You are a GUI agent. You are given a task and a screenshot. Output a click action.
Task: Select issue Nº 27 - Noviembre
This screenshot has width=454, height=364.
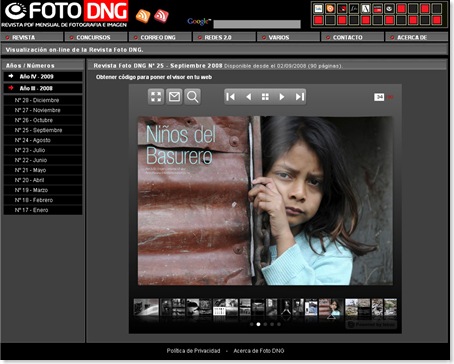43,110
